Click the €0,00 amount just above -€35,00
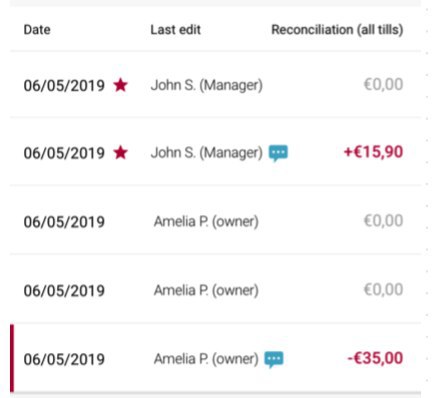The image size is (433, 398). (383, 289)
